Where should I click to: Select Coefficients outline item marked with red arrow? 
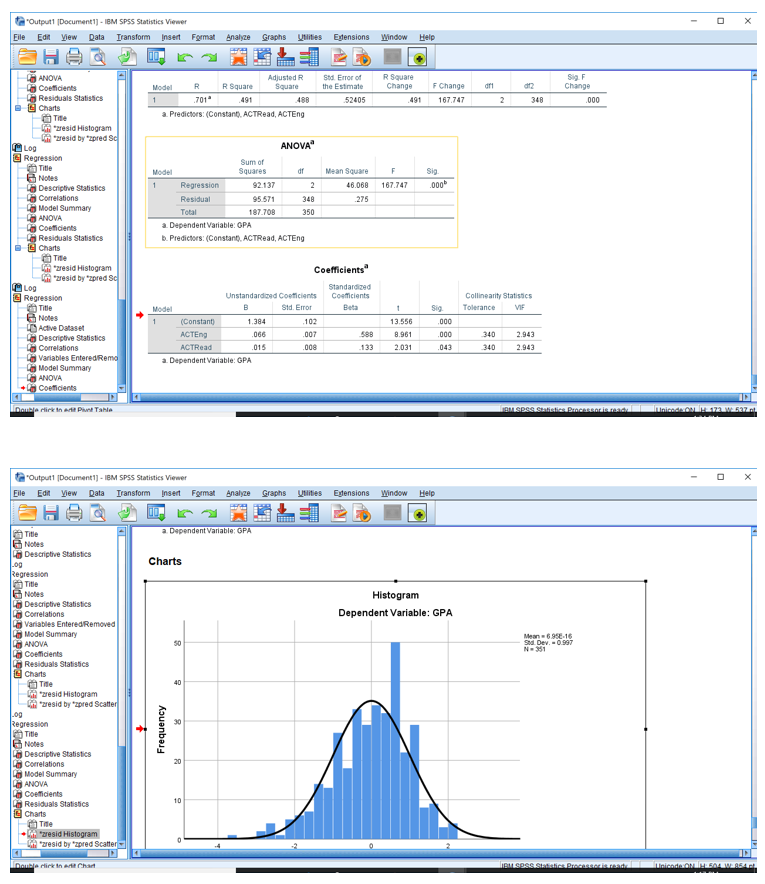[x=57, y=388]
